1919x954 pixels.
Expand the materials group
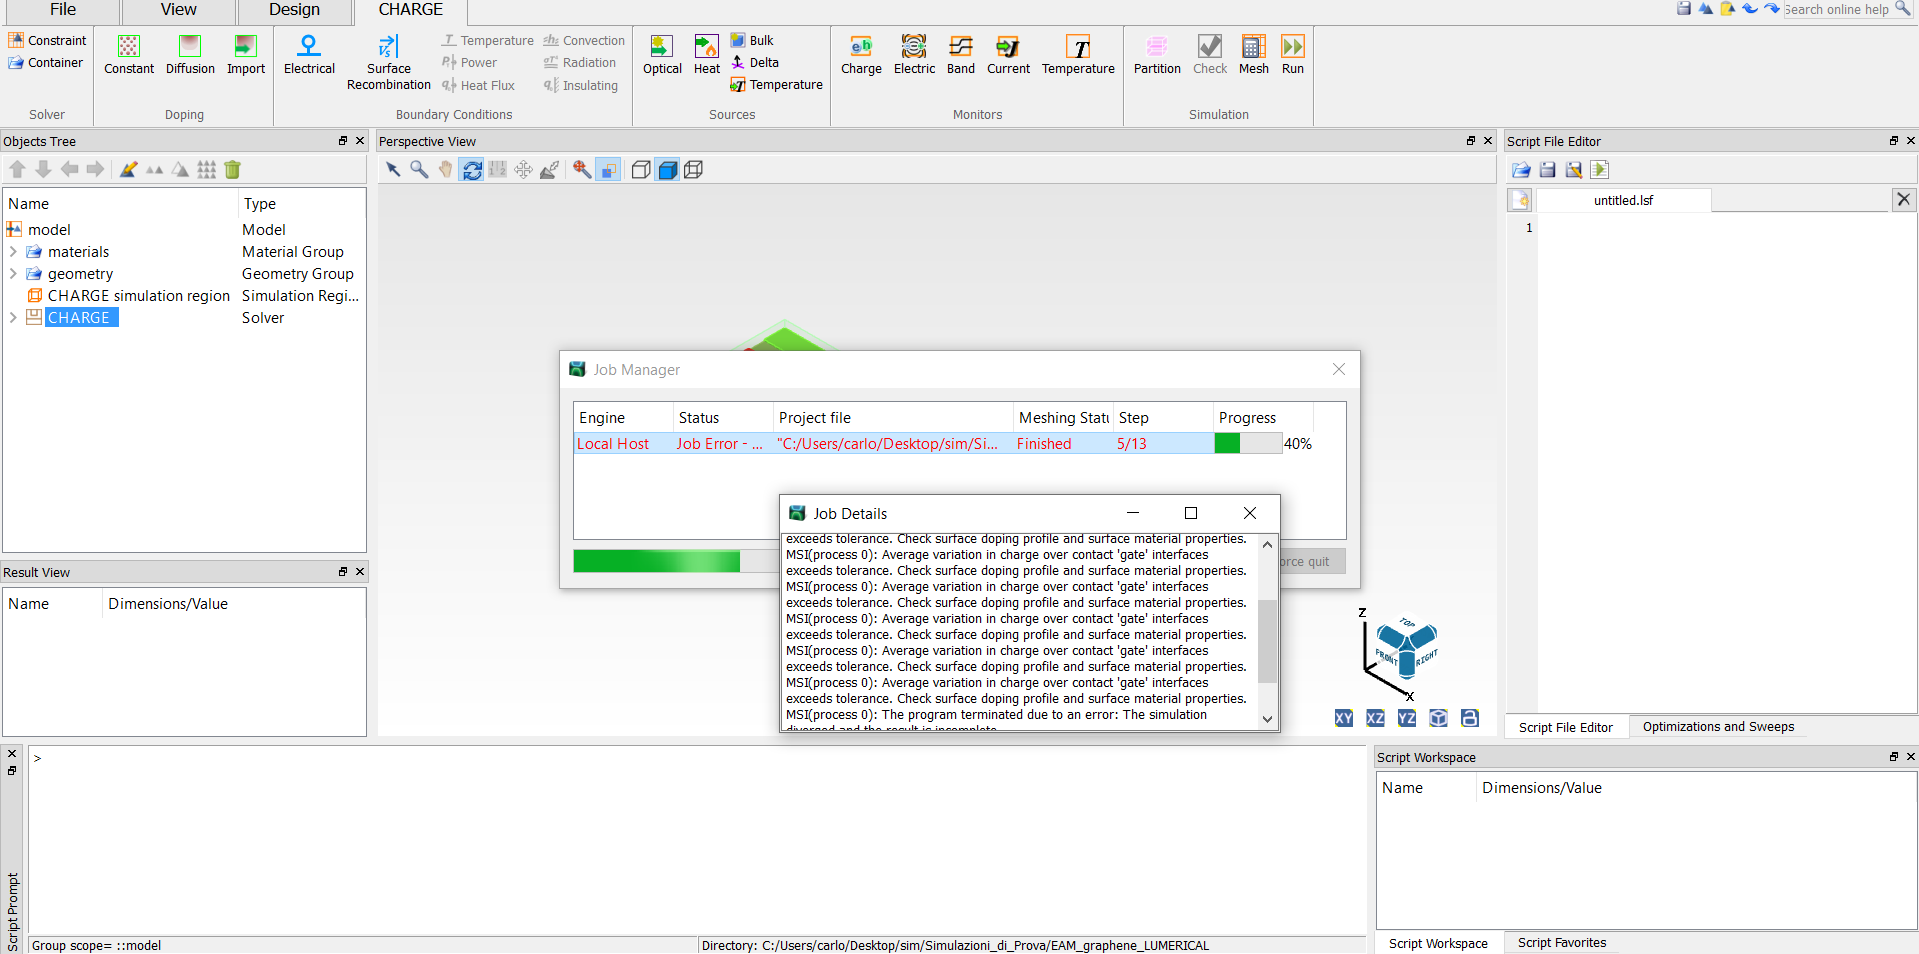pyautogui.click(x=13, y=252)
